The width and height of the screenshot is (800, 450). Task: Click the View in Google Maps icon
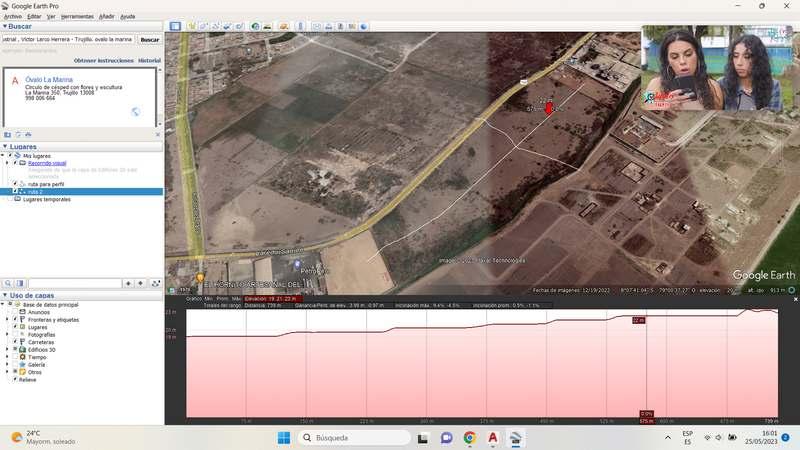[352, 26]
